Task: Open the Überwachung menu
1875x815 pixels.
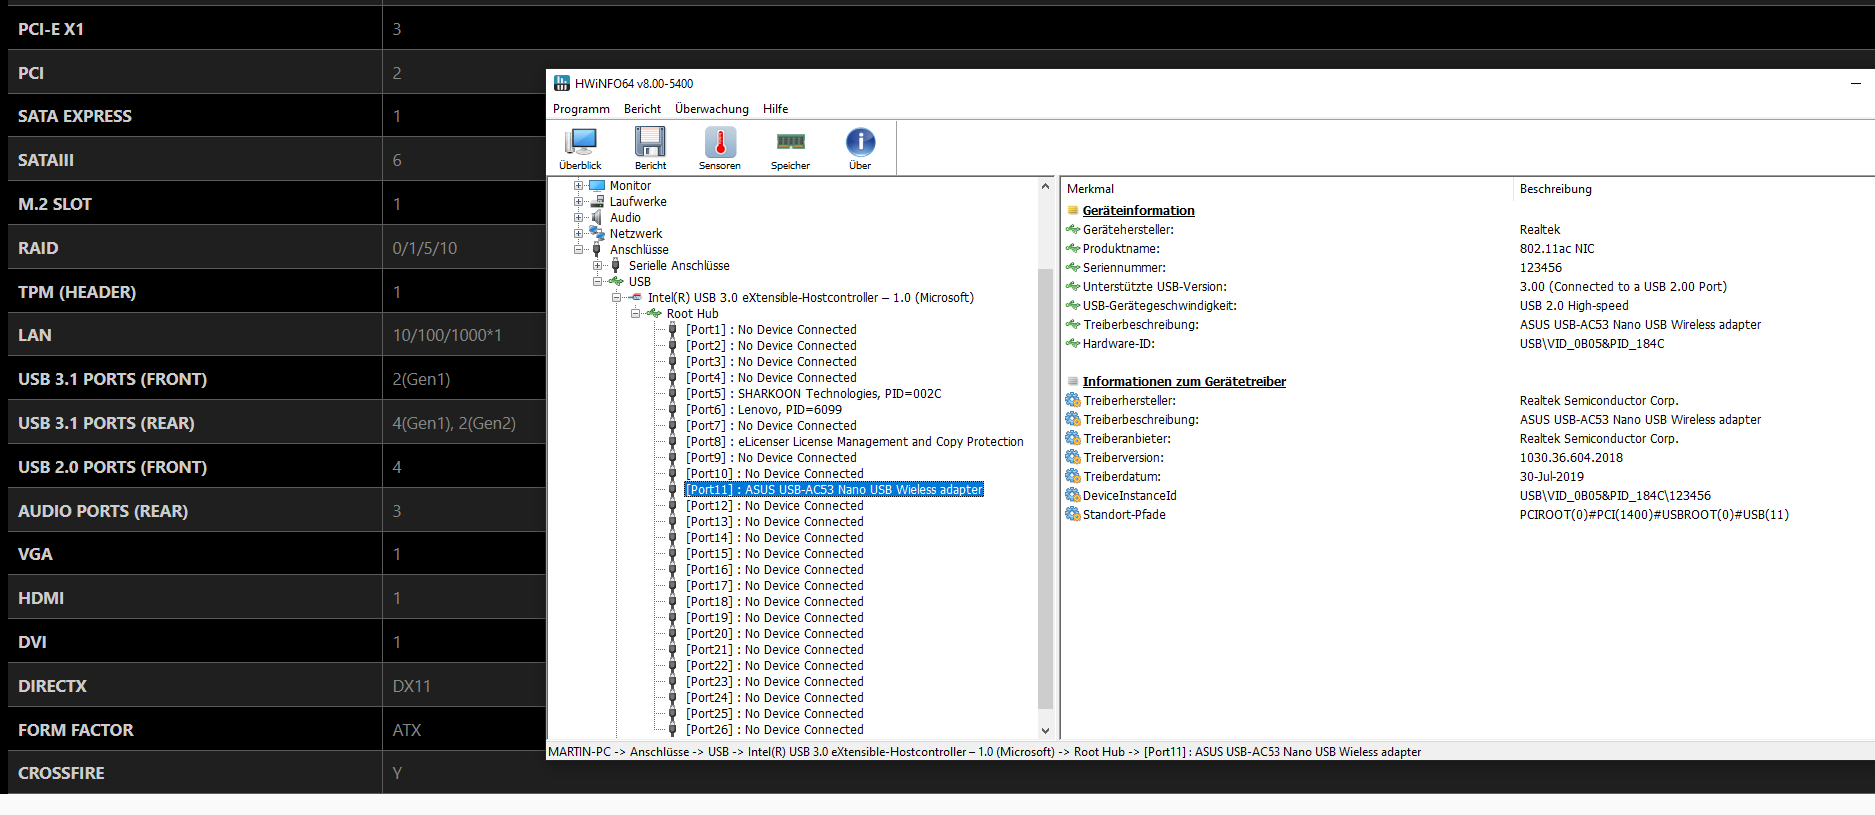Action: coord(711,109)
